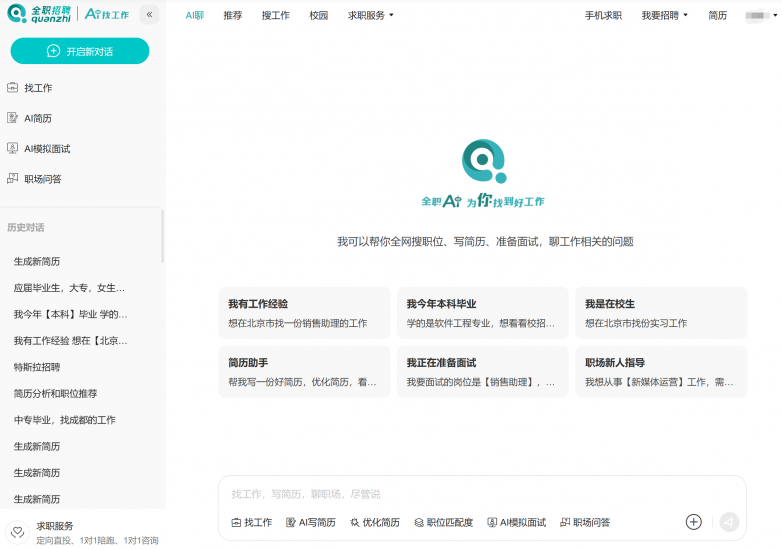Open the user account avatar menu

(761, 16)
